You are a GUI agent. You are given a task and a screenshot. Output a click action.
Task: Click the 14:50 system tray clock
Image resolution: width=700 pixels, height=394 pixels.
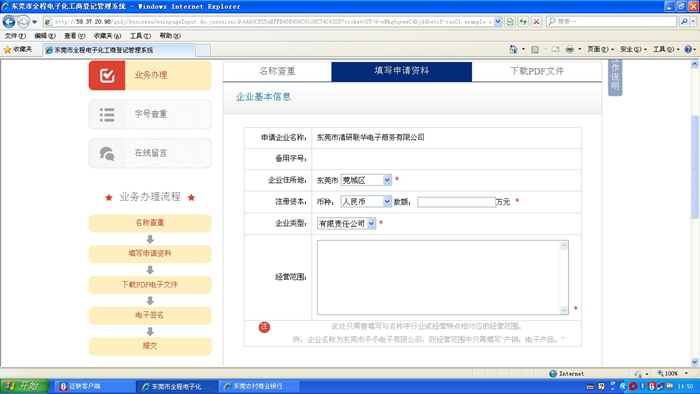pyautogui.click(x=685, y=386)
